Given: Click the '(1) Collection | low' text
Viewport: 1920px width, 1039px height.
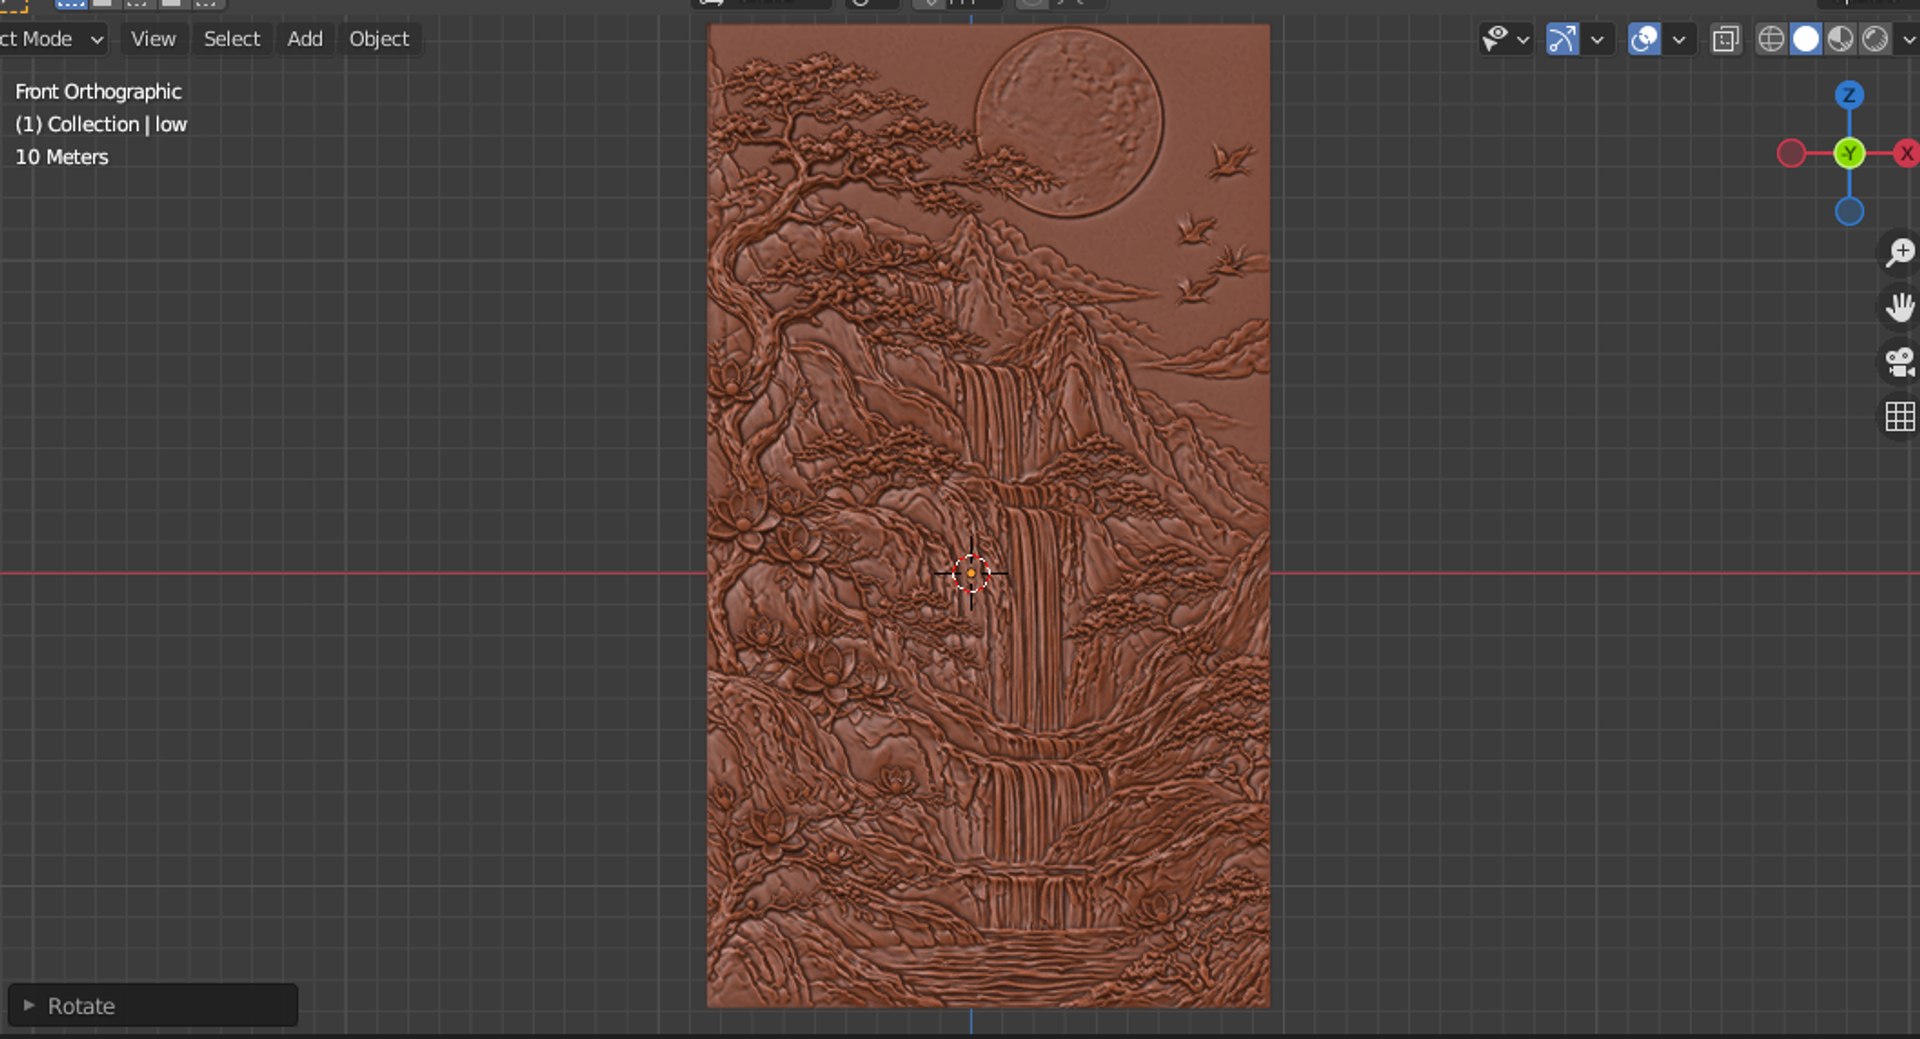Looking at the screenshot, I should (101, 124).
